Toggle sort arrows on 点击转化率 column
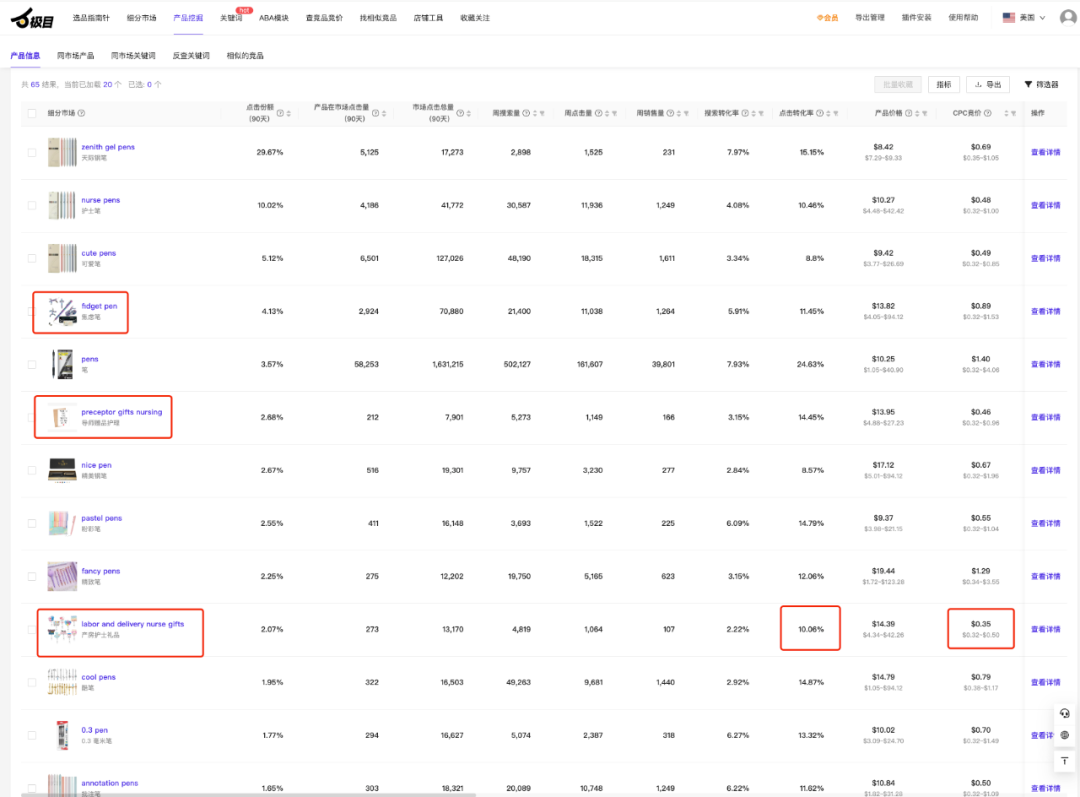This screenshot has width=1080, height=797. click(829, 113)
